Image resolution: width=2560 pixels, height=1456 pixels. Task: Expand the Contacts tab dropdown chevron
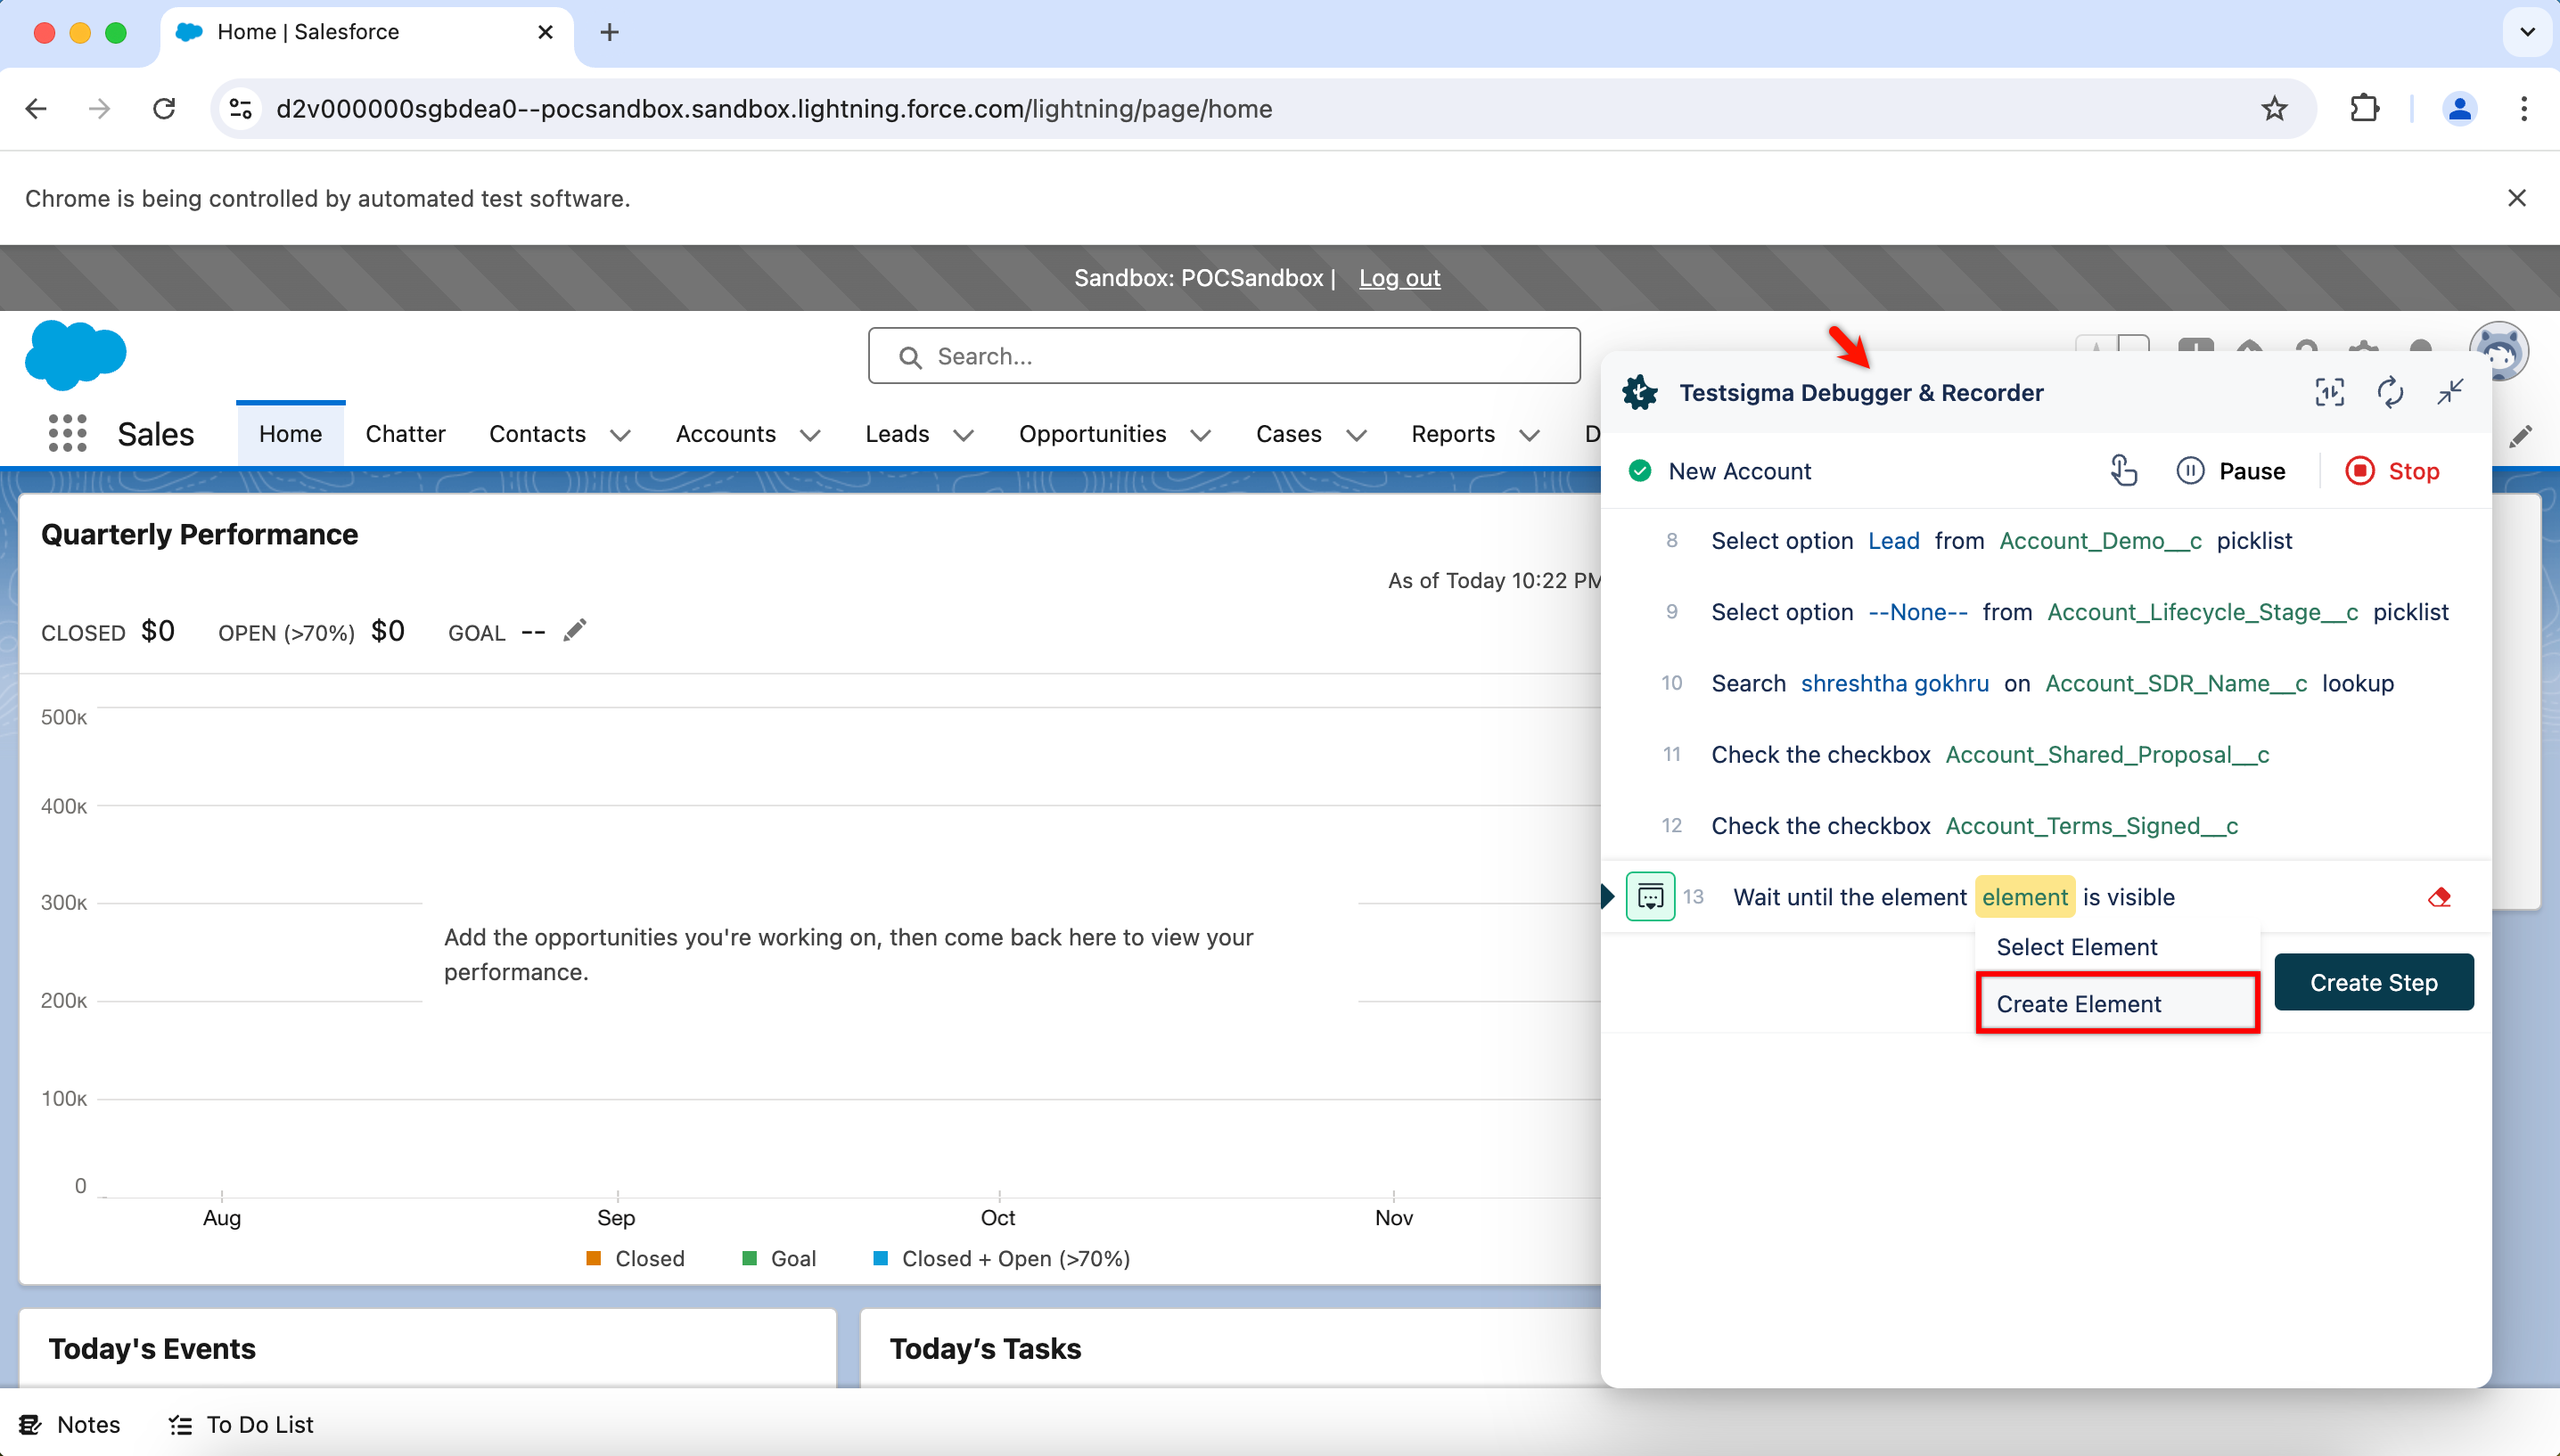[620, 435]
